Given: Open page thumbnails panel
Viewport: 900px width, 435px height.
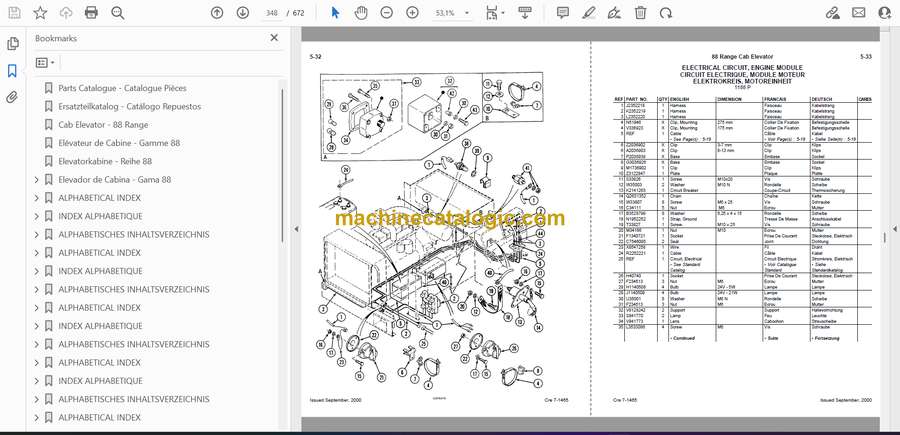Looking at the screenshot, I should click(x=13, y=44).
